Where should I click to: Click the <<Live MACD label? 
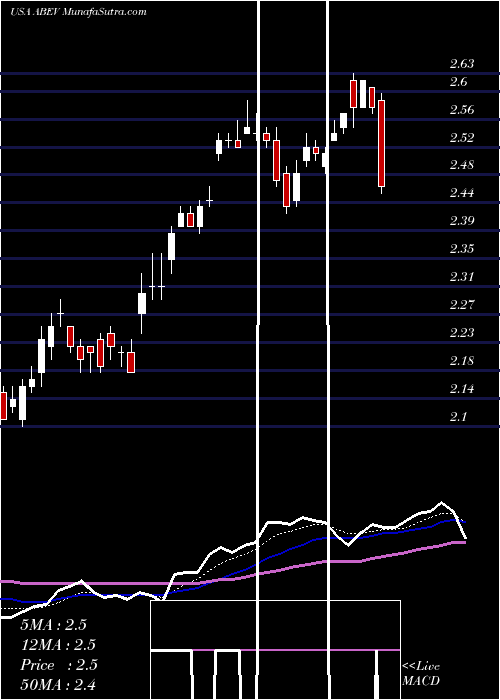pos(421,674)
